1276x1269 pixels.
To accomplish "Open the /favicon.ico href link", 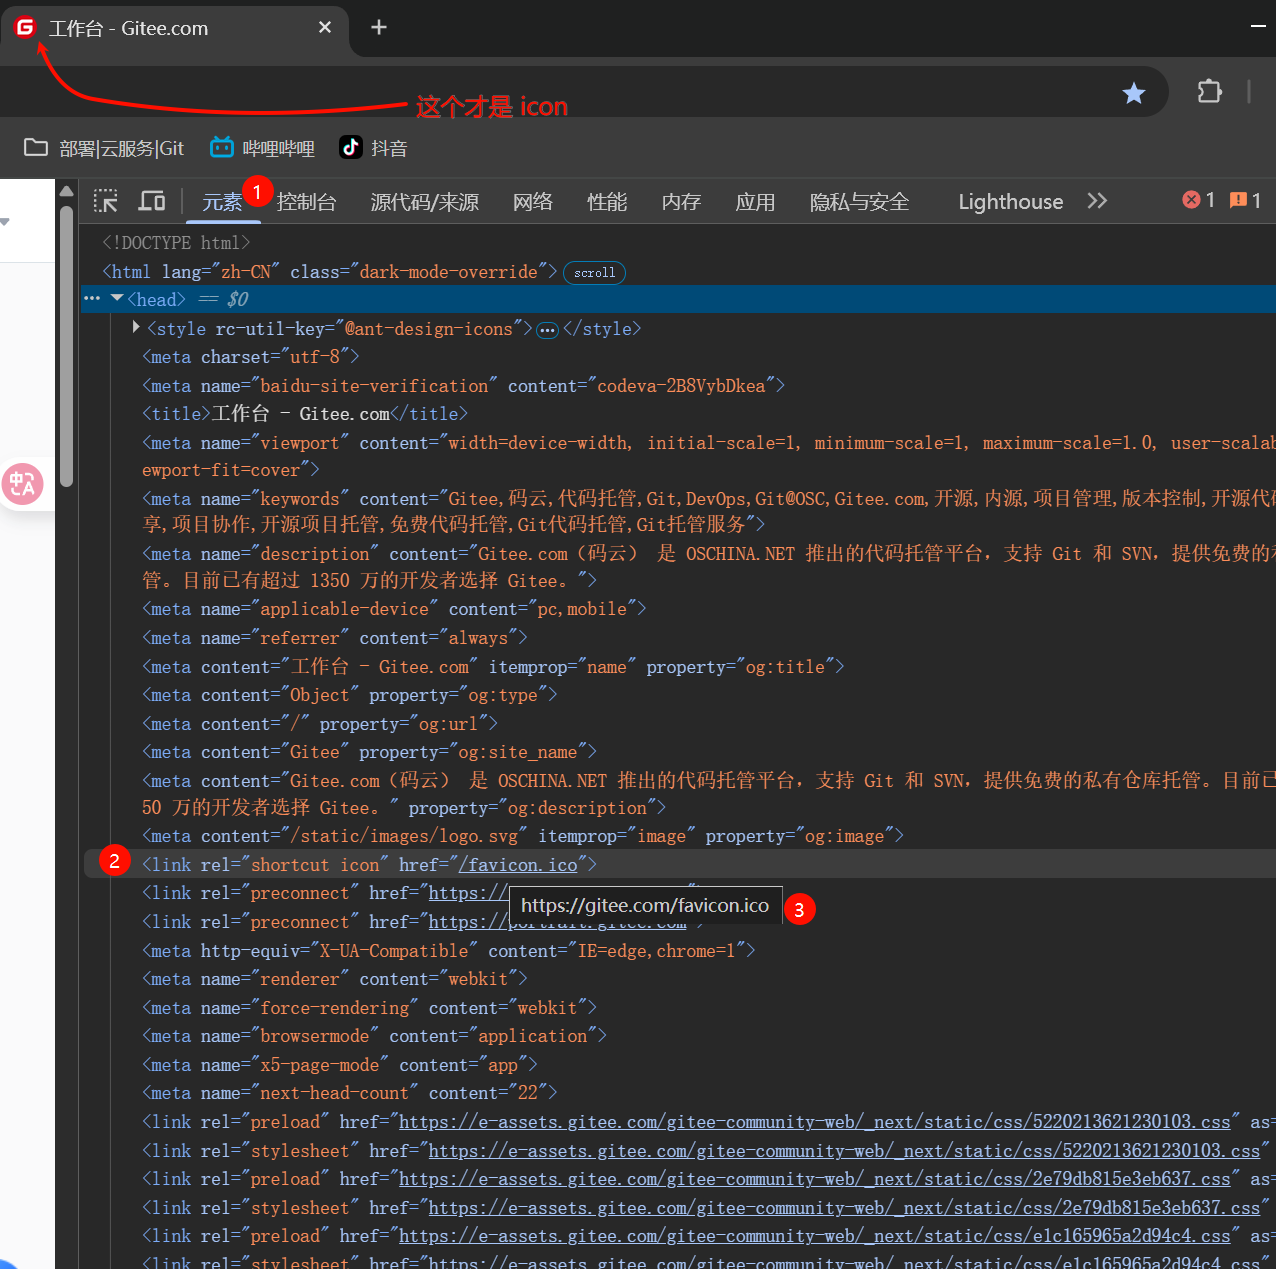I will point(517,865).
